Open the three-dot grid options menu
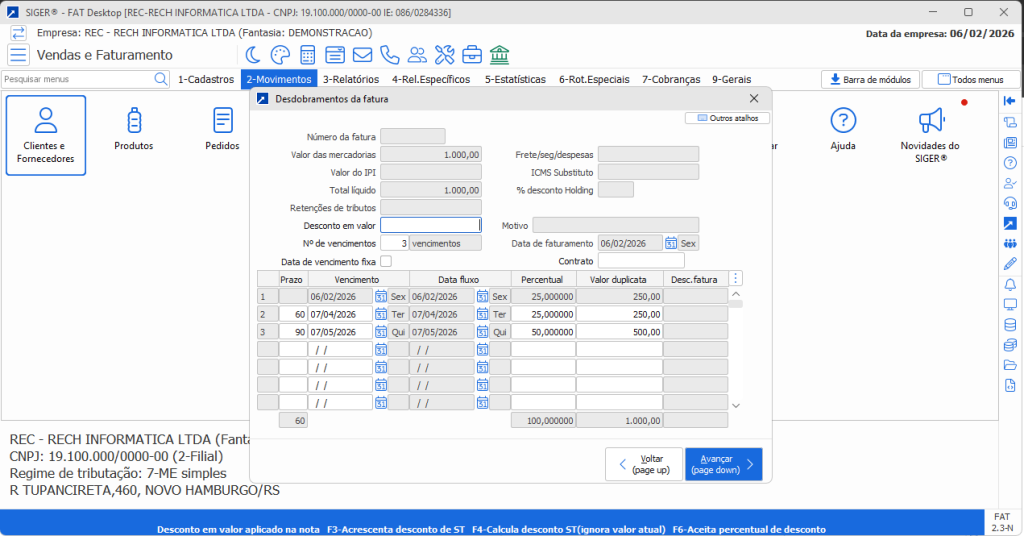The width and height of the screenshot is (1024, 536). tap(737, 279)
